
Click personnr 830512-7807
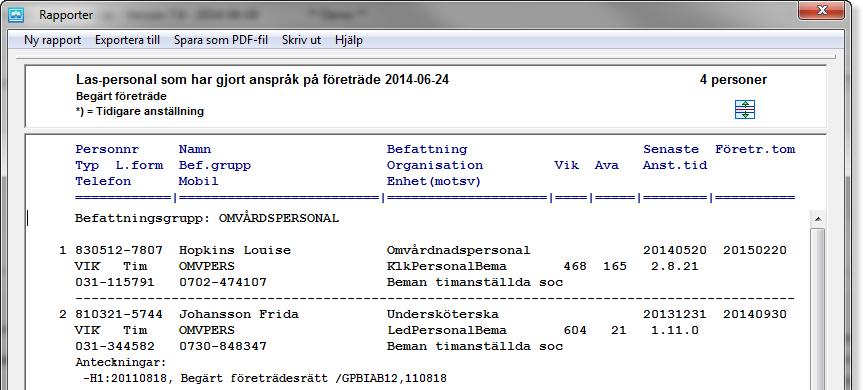click(x=118, y=250)
